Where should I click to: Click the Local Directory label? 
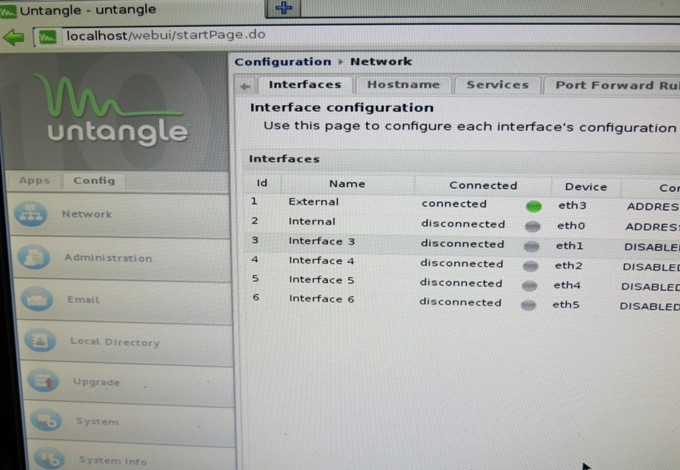click(x=115, y=342)
